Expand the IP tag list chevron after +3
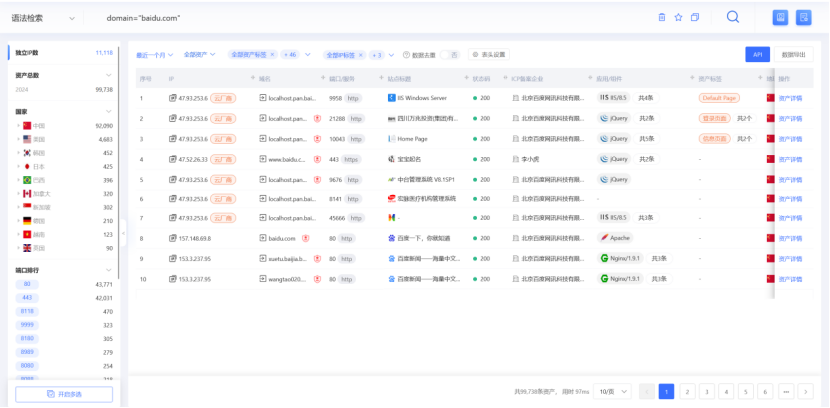The width and height of the screenshot is (830, 408). coord(391,55)
